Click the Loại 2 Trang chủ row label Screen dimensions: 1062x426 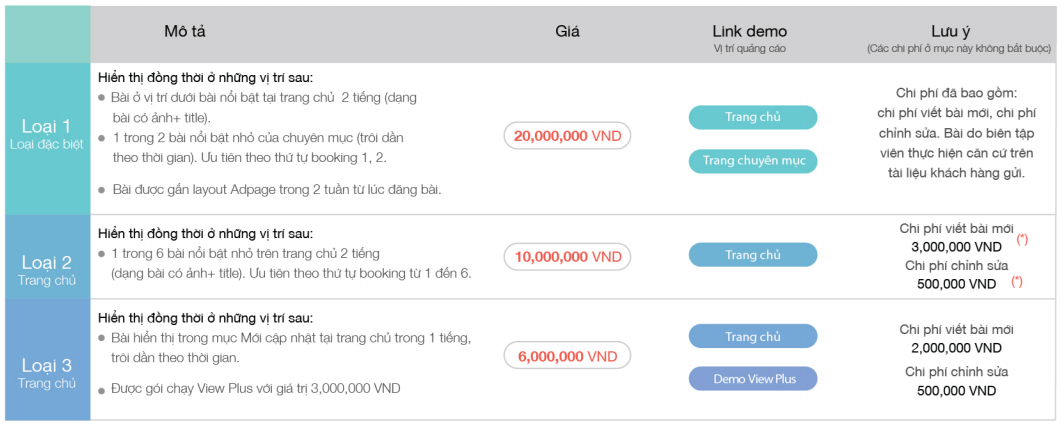click(x=47, y=269)
